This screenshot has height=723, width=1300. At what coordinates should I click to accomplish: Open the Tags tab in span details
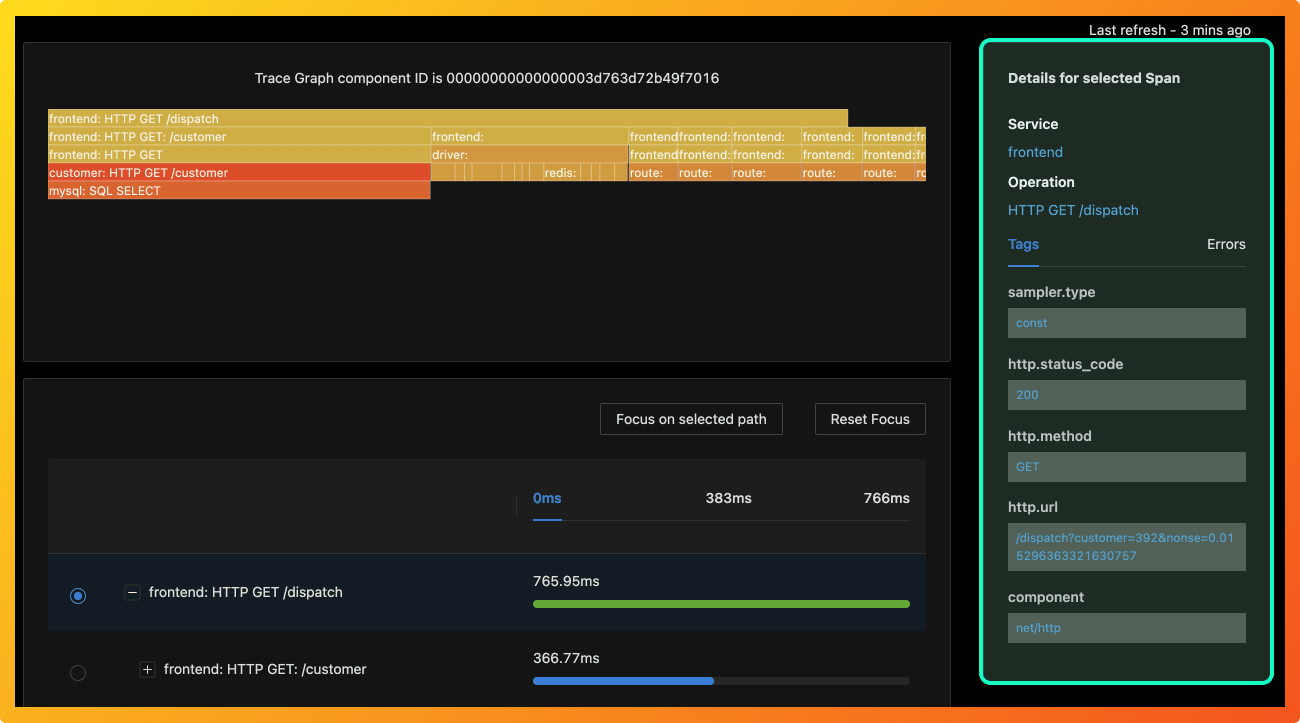tap(1023, 244)
